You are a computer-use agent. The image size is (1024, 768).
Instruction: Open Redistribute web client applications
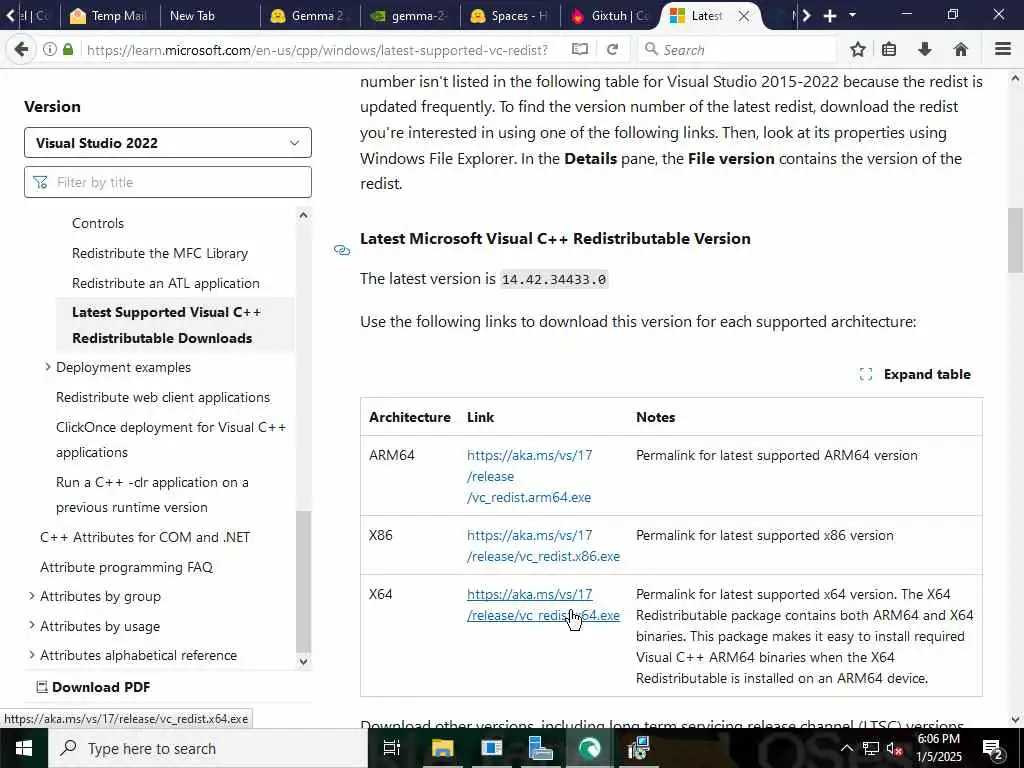(x=163, y=397)
